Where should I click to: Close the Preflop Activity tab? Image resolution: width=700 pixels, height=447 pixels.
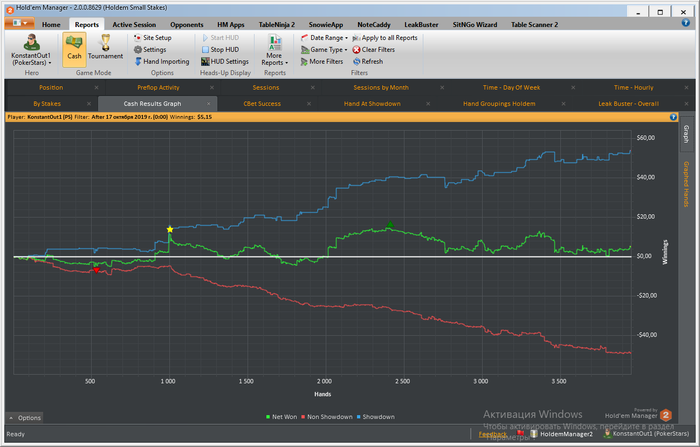point(212,88)
